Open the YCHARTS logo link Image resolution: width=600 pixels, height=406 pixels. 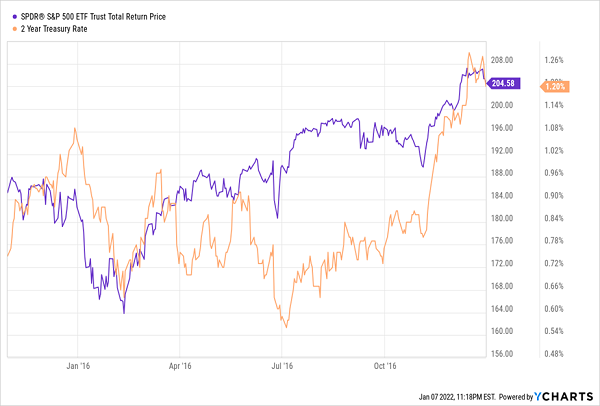pos(563,396)
